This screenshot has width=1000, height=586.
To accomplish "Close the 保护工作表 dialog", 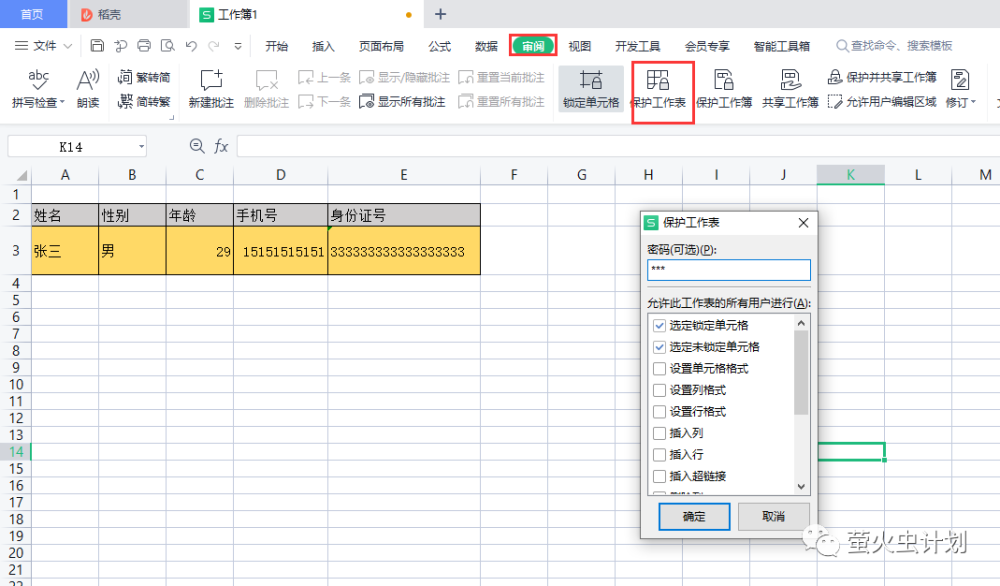I will pyautogui.click(x=804, y=223).
